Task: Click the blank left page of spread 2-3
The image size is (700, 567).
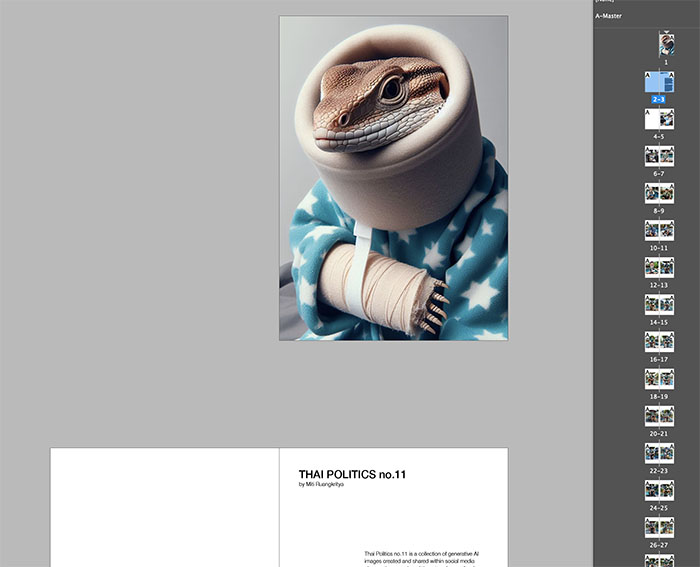Action: [x=165, y=508]
